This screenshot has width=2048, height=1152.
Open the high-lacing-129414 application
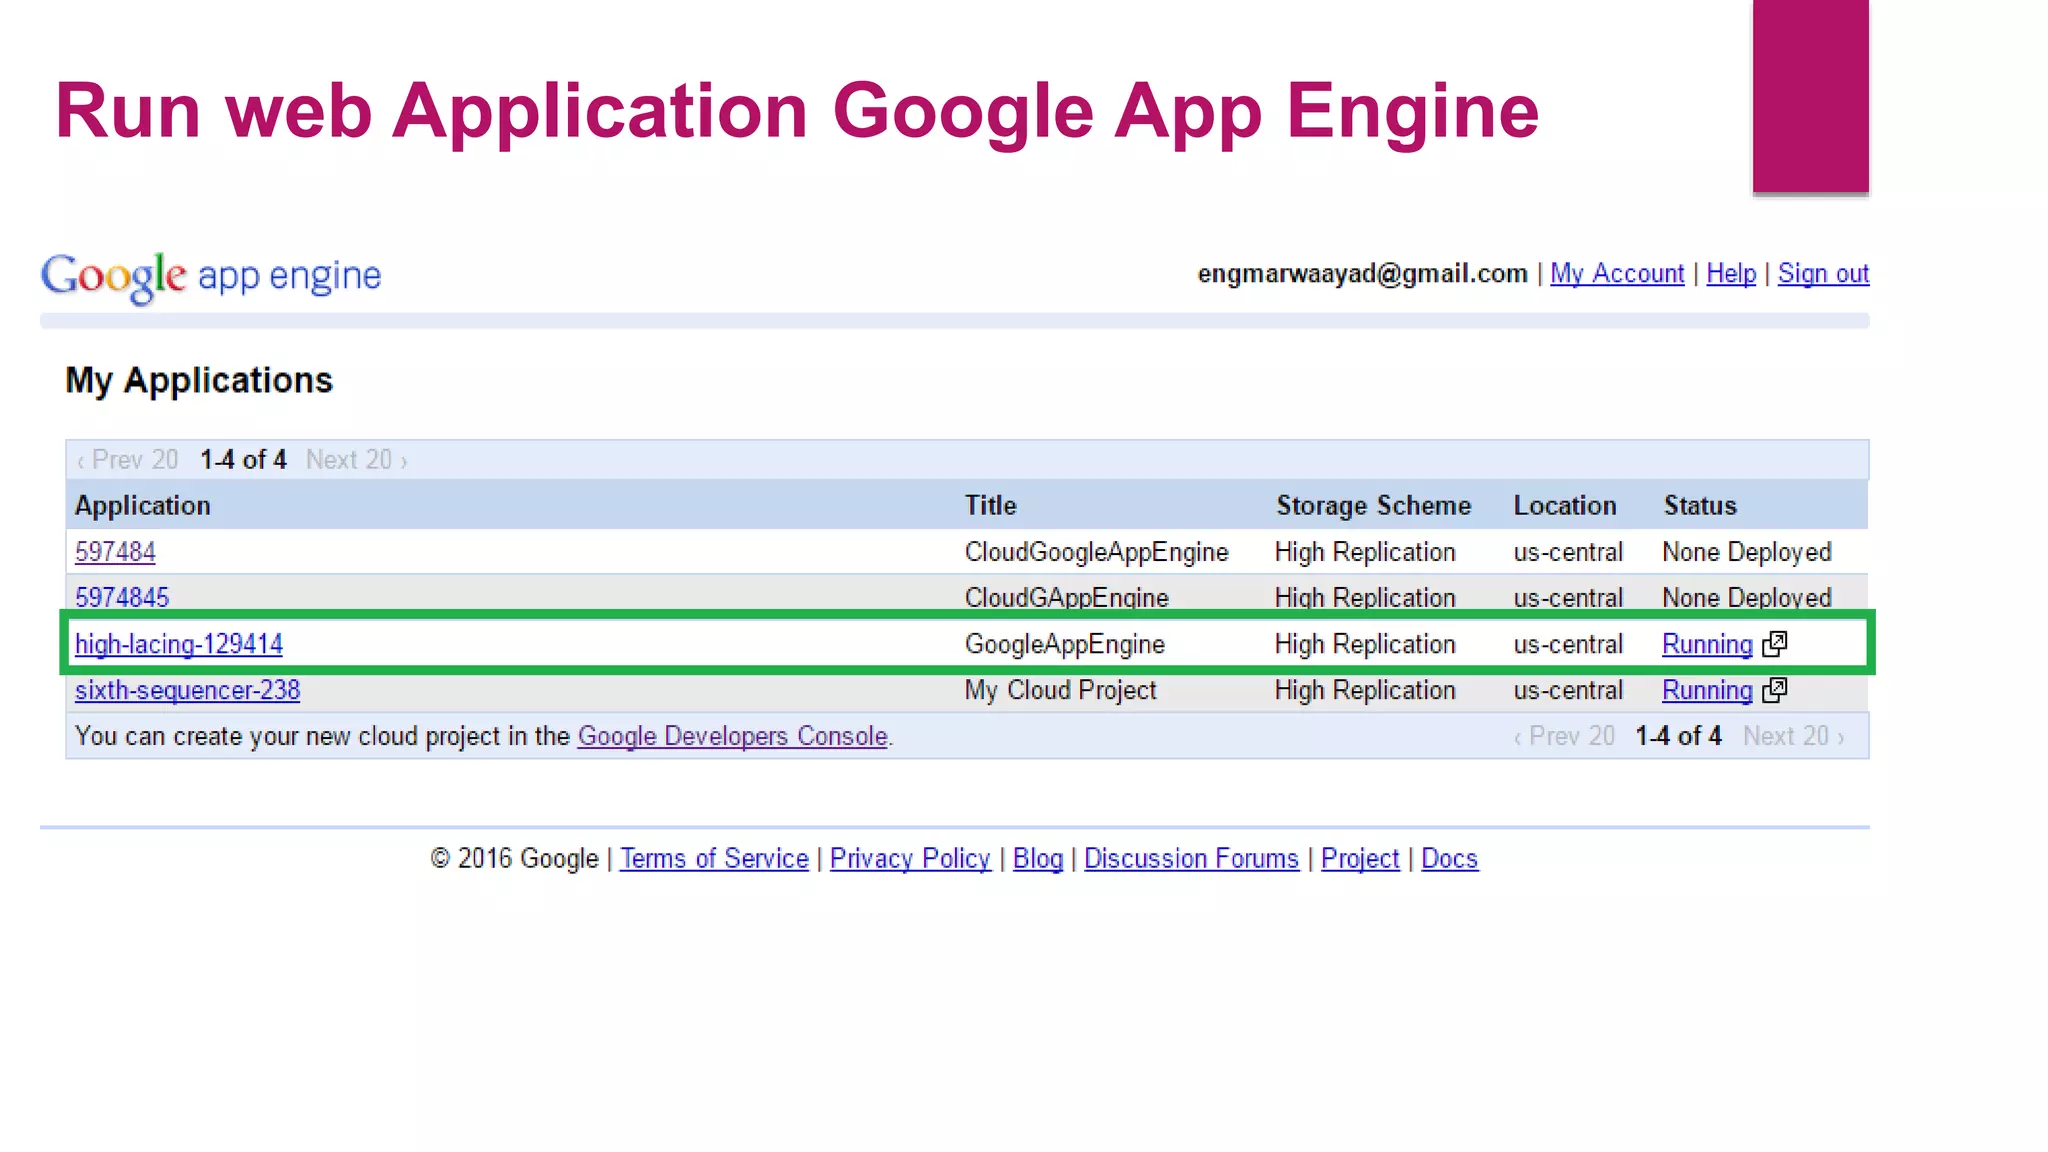pos(179,644)
